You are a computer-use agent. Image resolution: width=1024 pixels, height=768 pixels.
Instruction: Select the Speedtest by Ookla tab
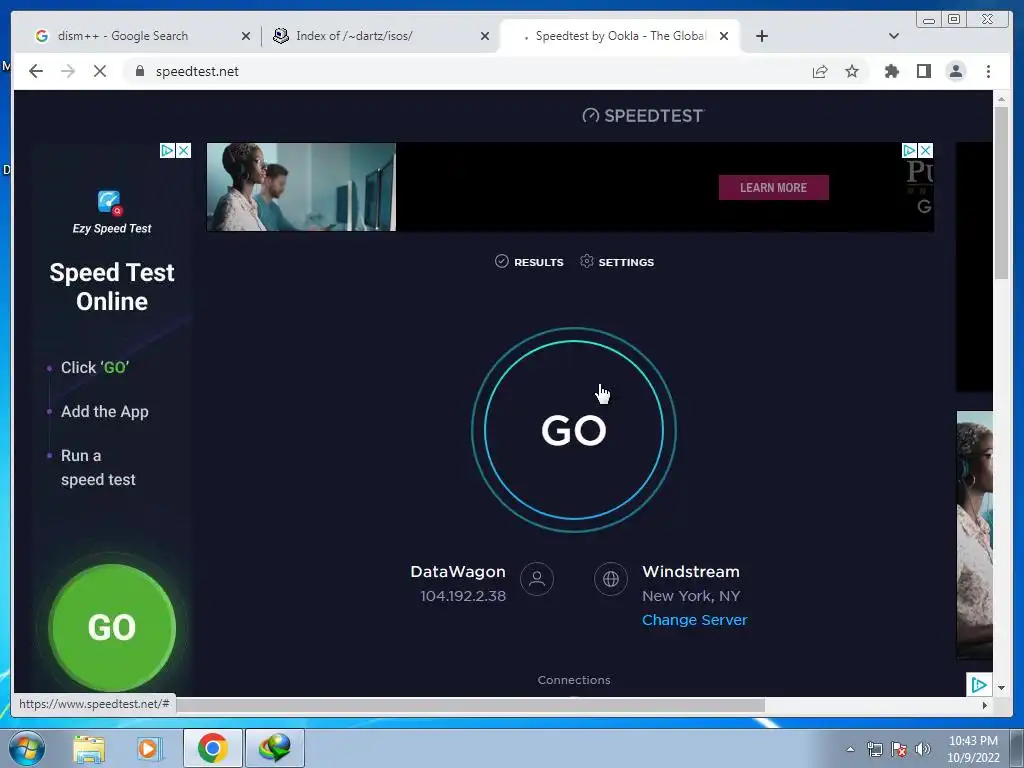pos(614,36)
